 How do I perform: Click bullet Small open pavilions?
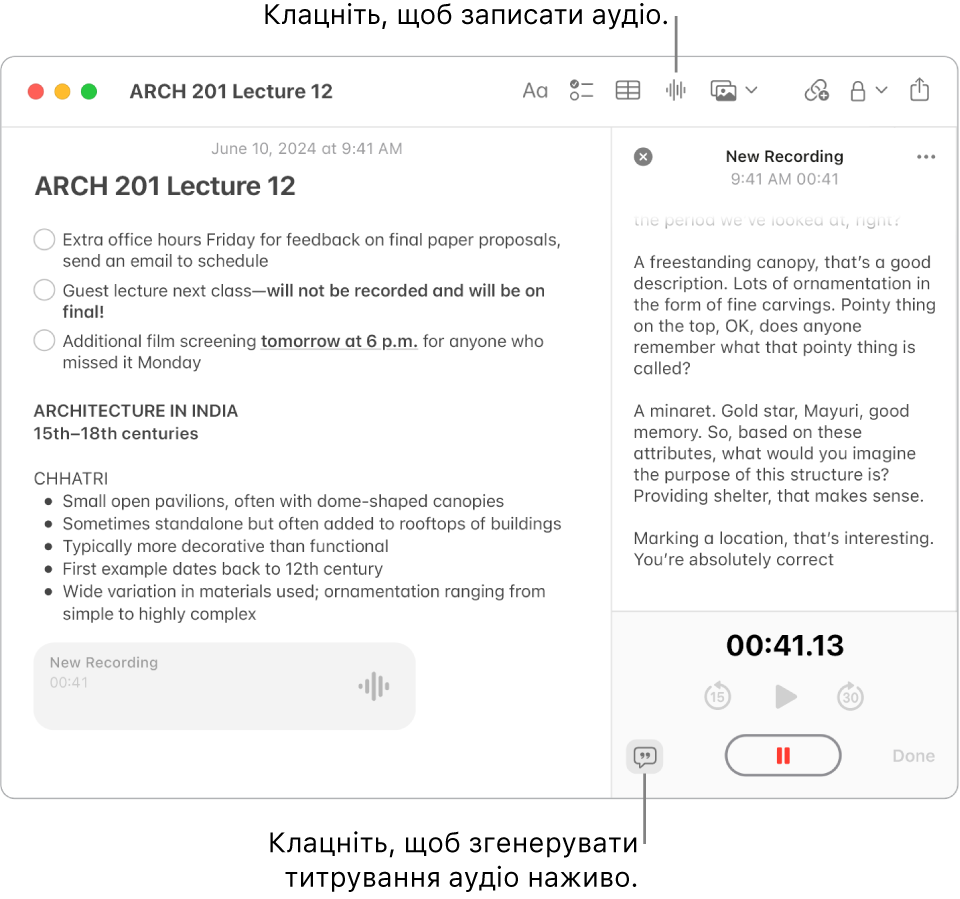coord(283,501)
